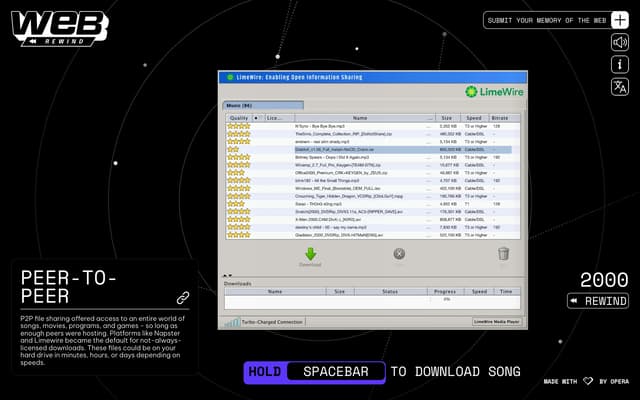640x400 pixels.
Task: Select blink182 All the Small Things mp3
Action: (373, 180)
